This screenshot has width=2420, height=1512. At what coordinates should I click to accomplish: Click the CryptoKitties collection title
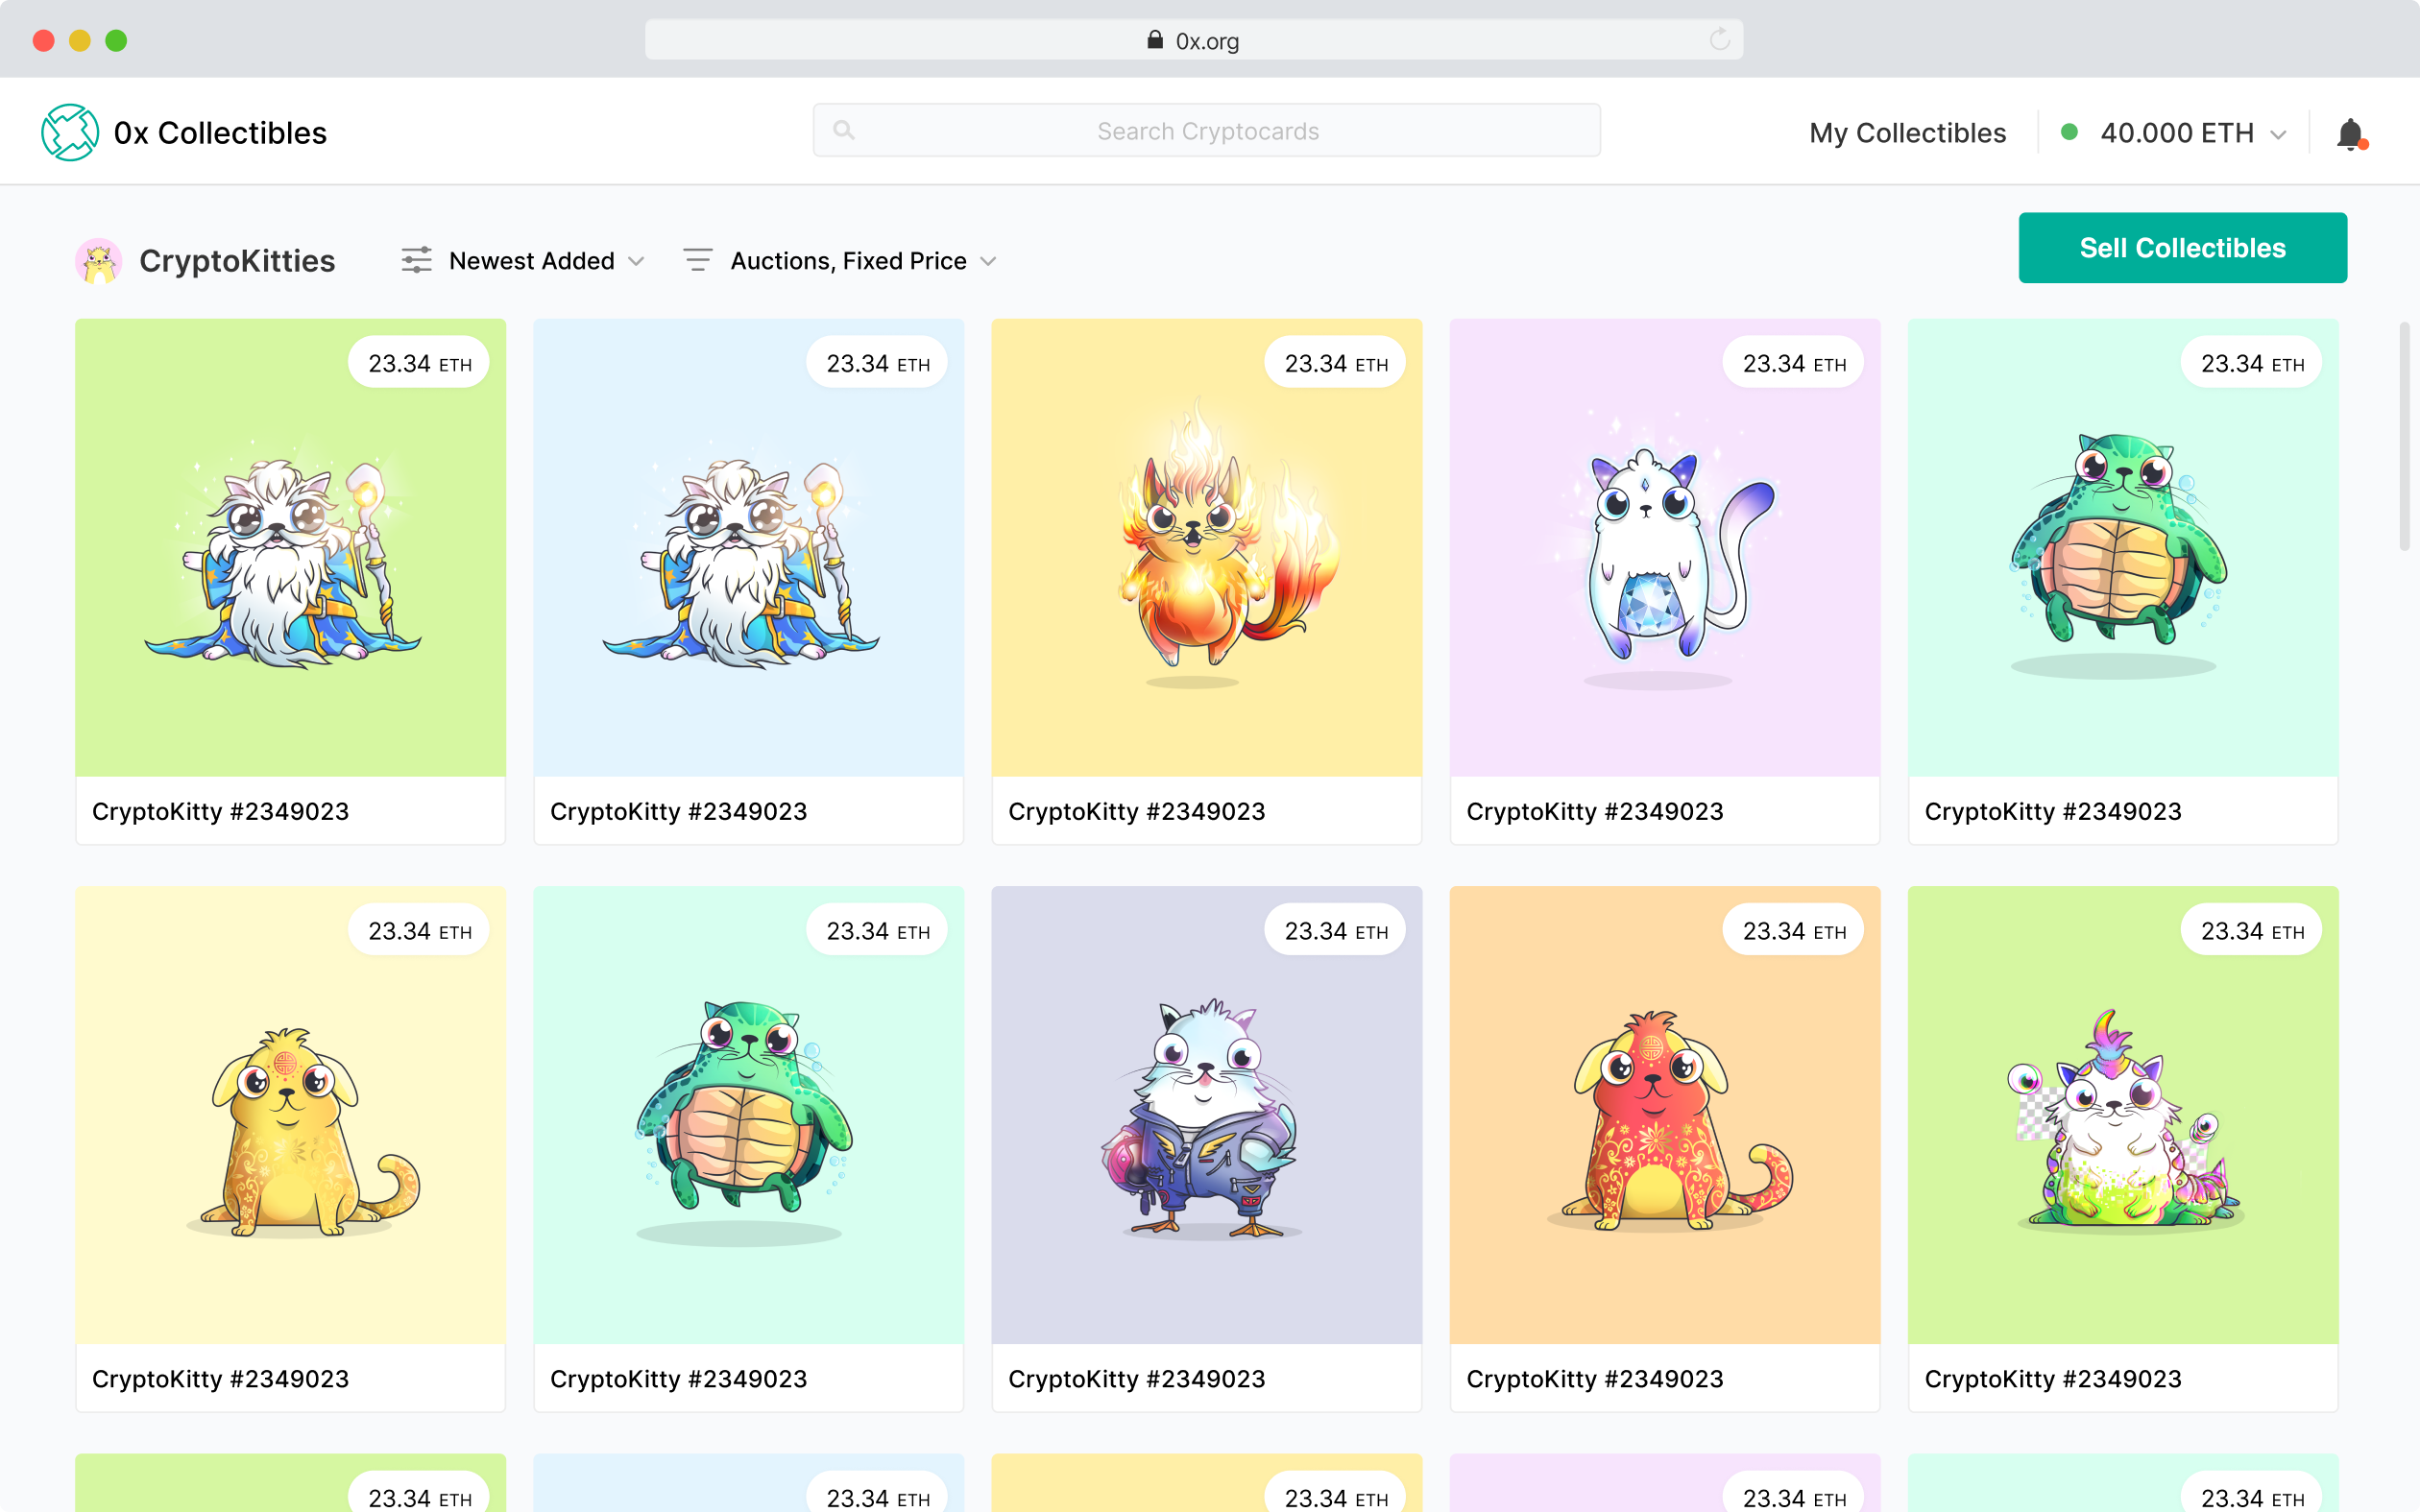237,261
